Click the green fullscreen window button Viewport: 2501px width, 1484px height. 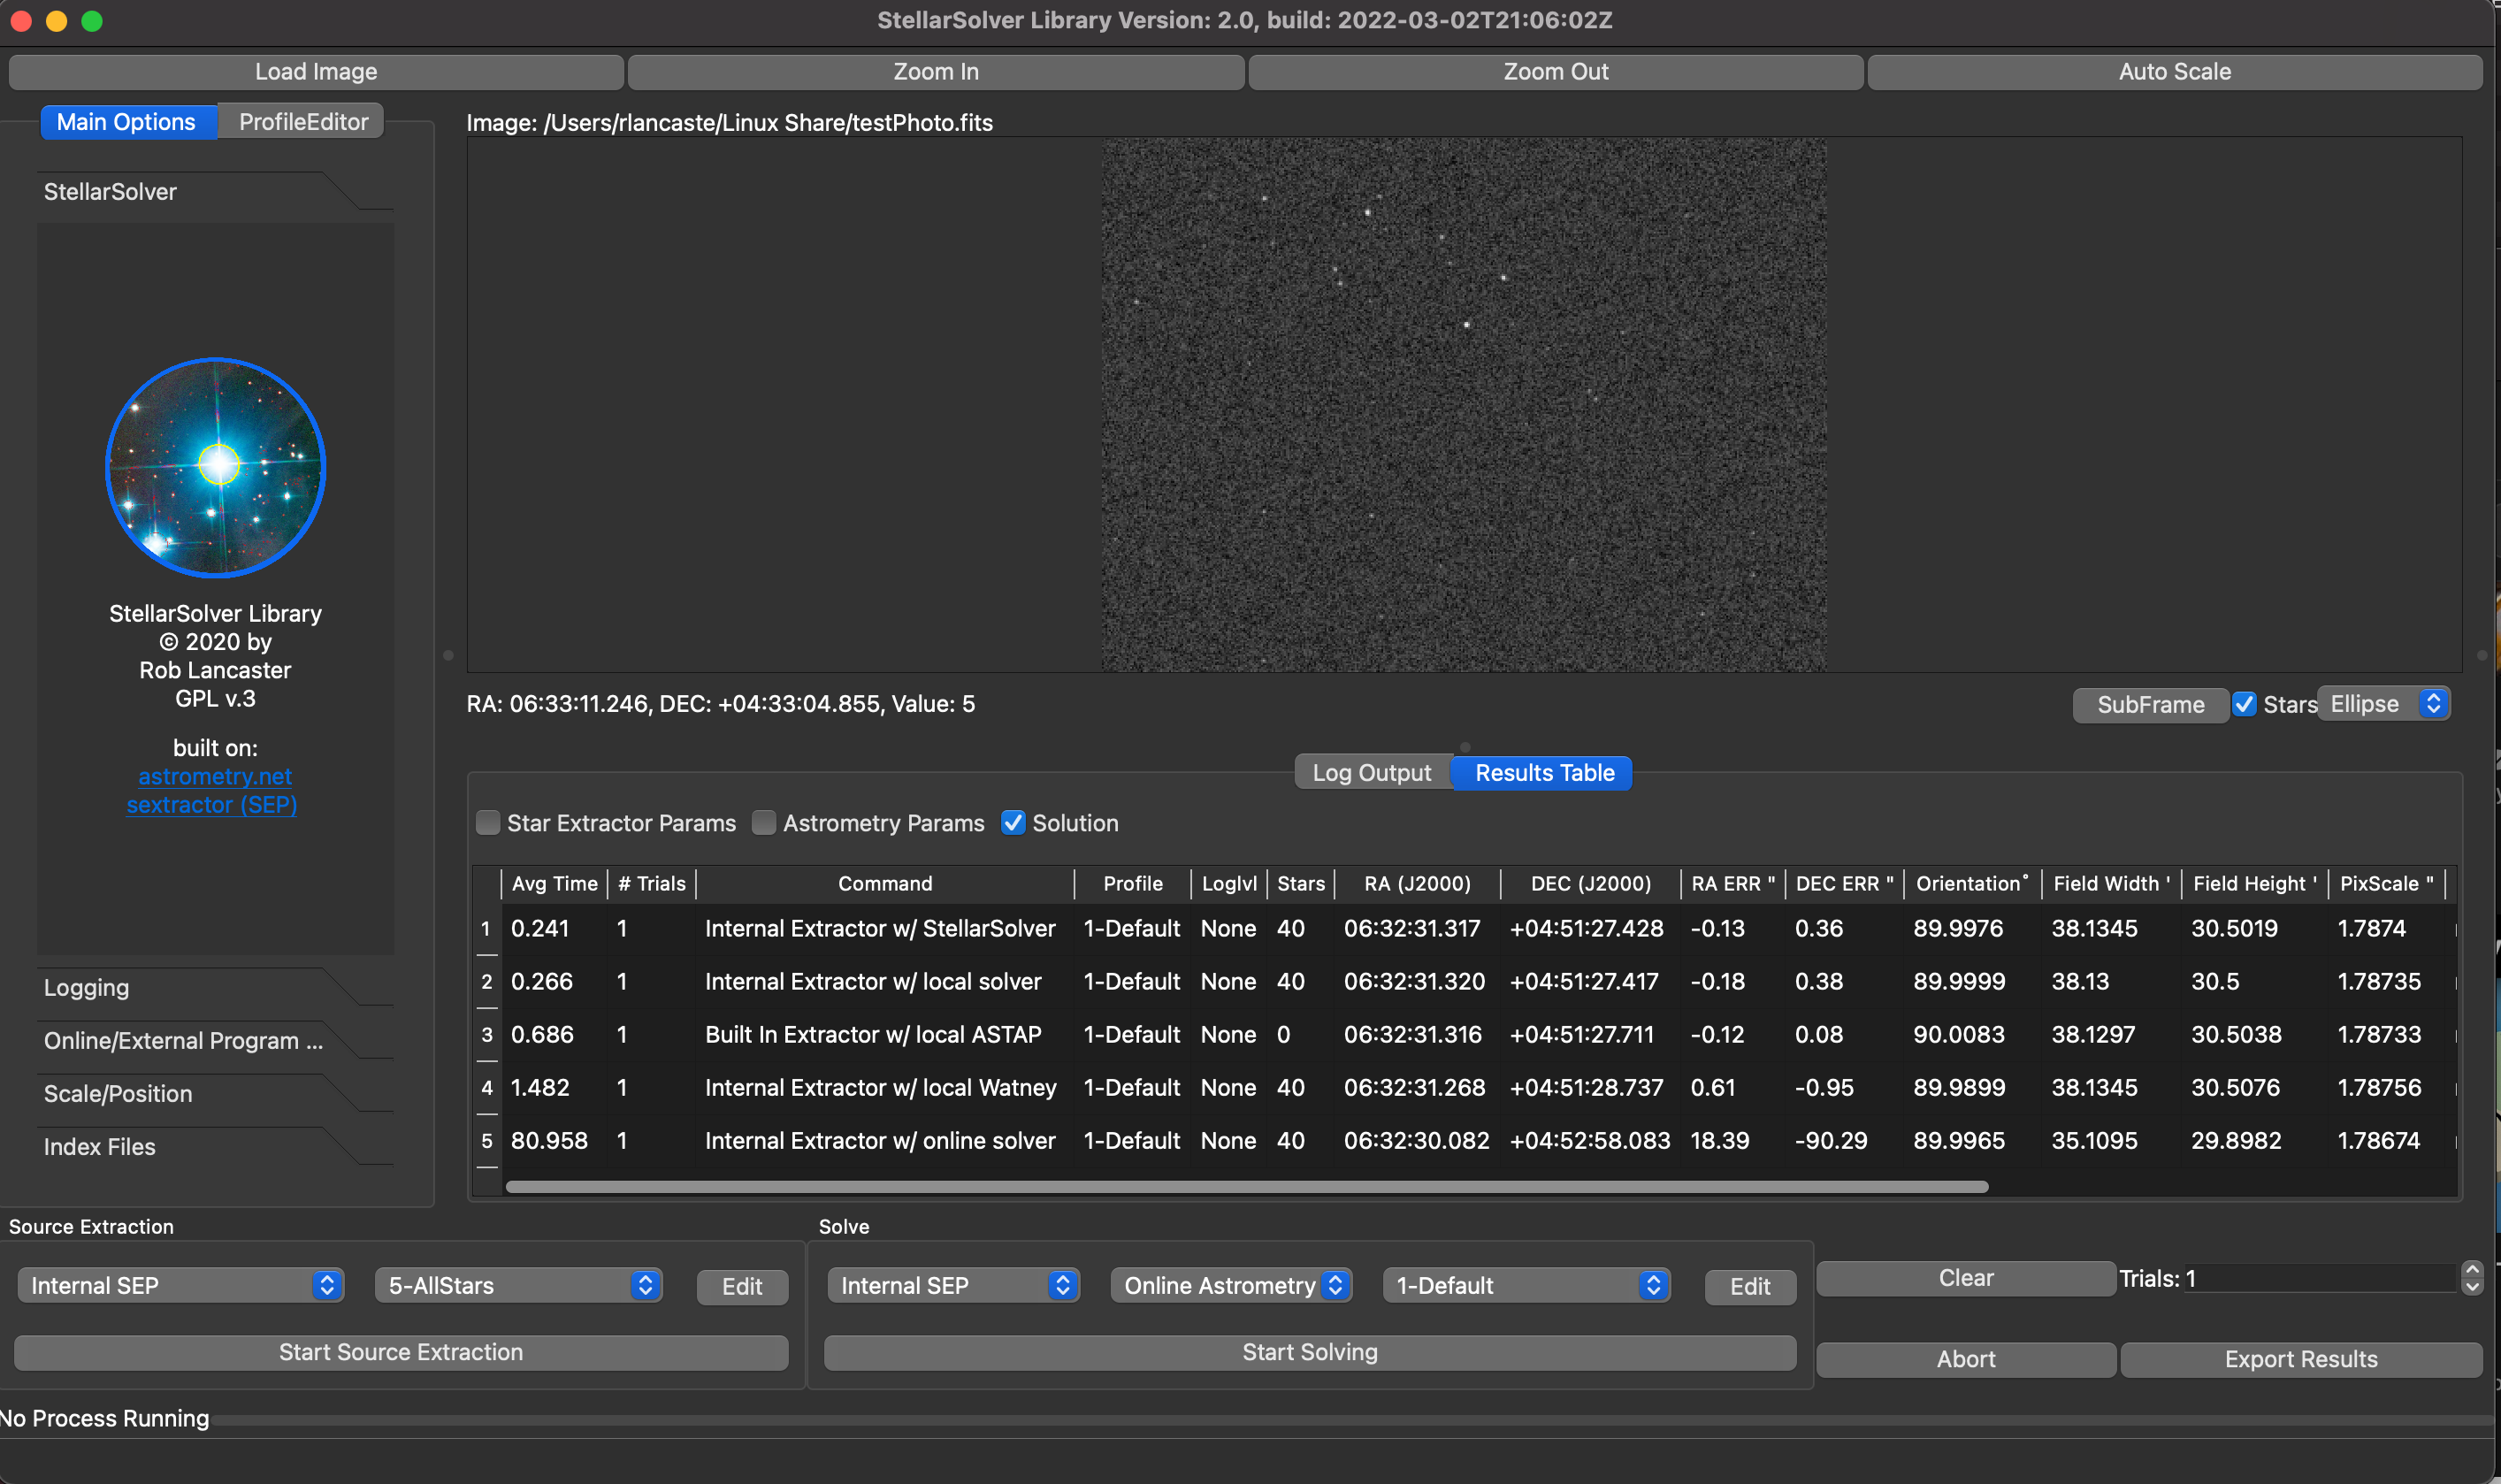tap(92, 21)
